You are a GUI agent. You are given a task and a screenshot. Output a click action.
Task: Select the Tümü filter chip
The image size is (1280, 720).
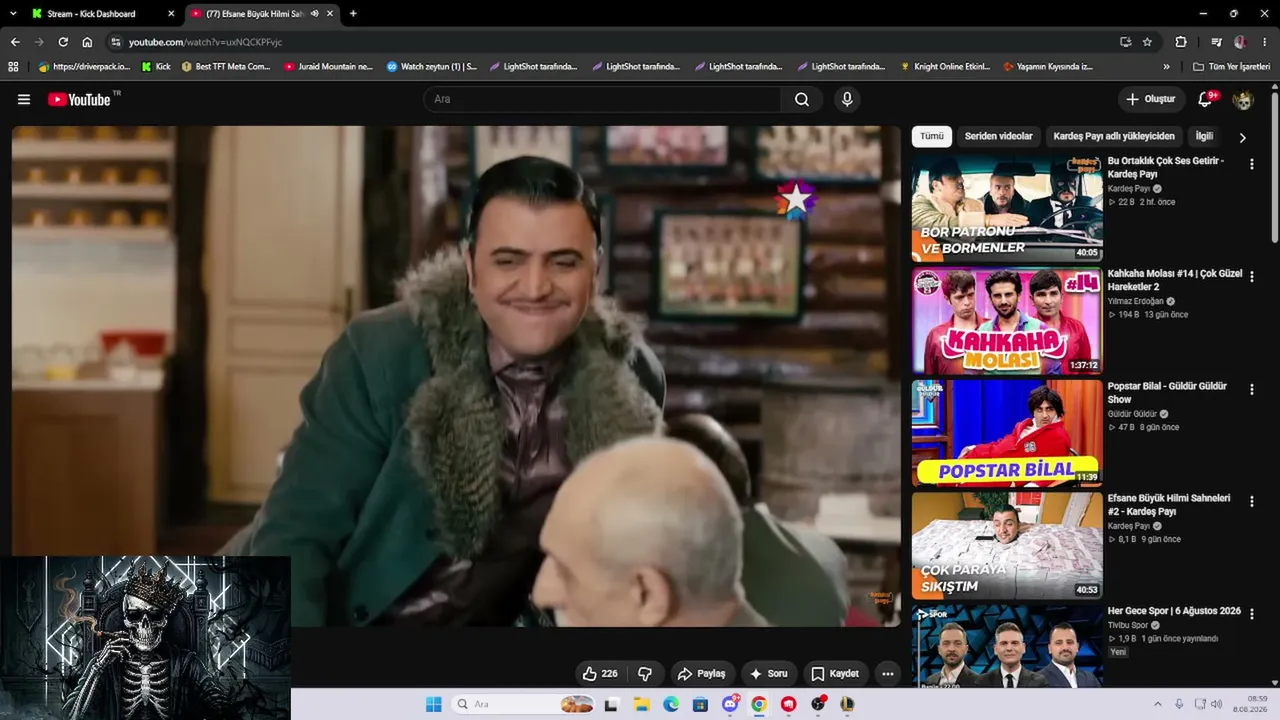coord(932,136)
